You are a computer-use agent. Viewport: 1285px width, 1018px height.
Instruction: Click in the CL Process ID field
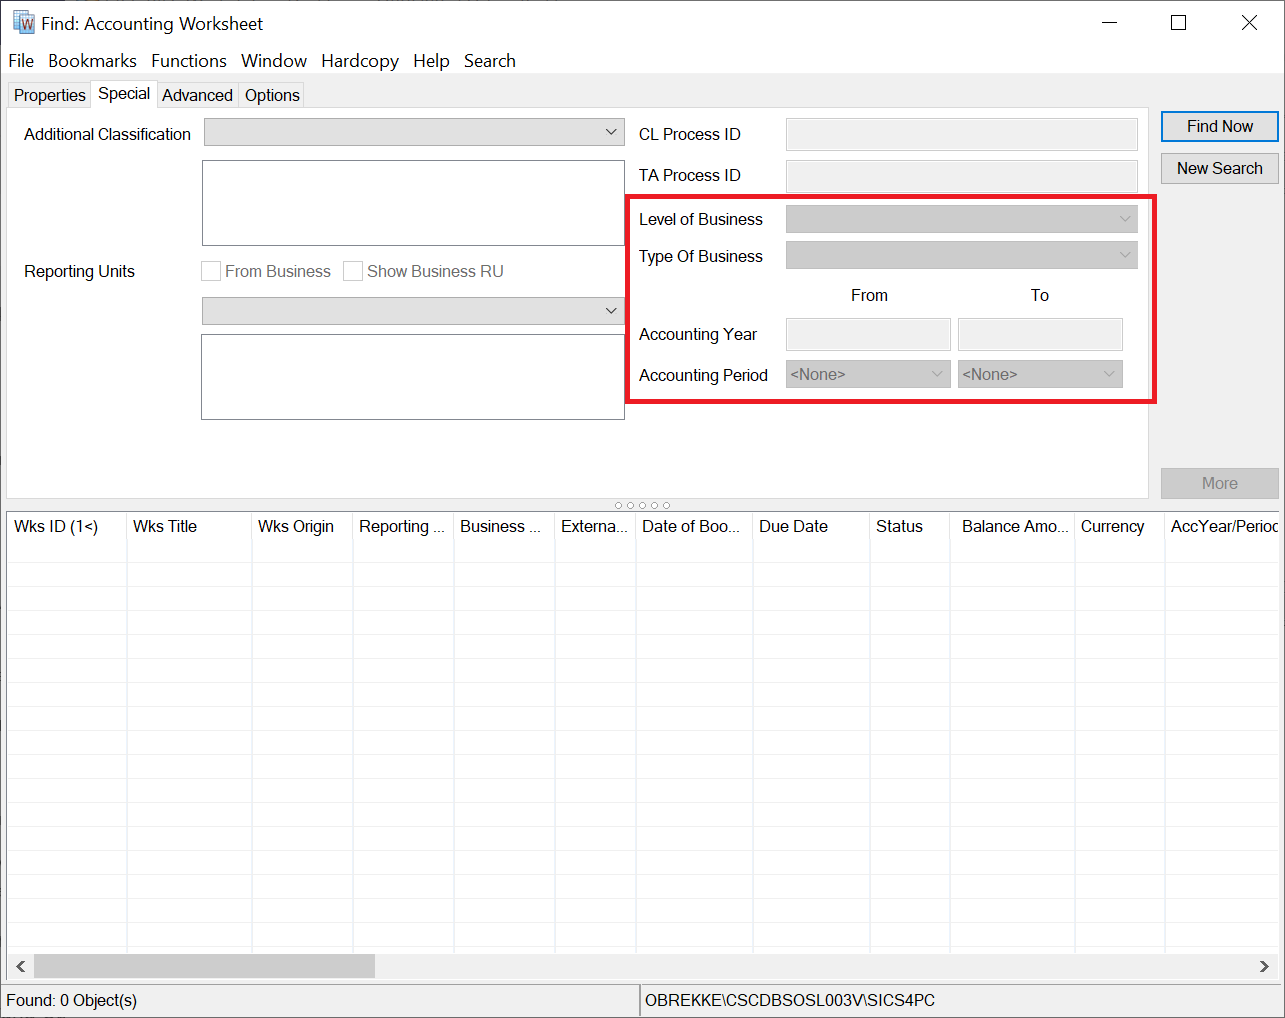960,134
